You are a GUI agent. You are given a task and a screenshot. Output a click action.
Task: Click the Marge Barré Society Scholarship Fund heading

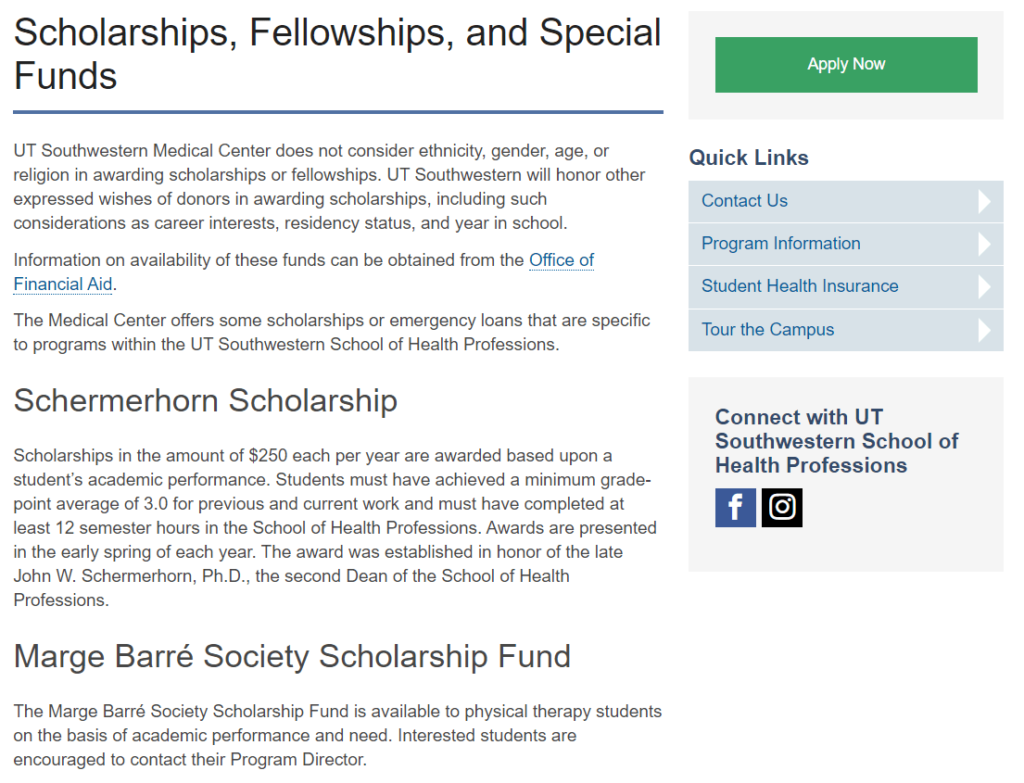(291, 656)
